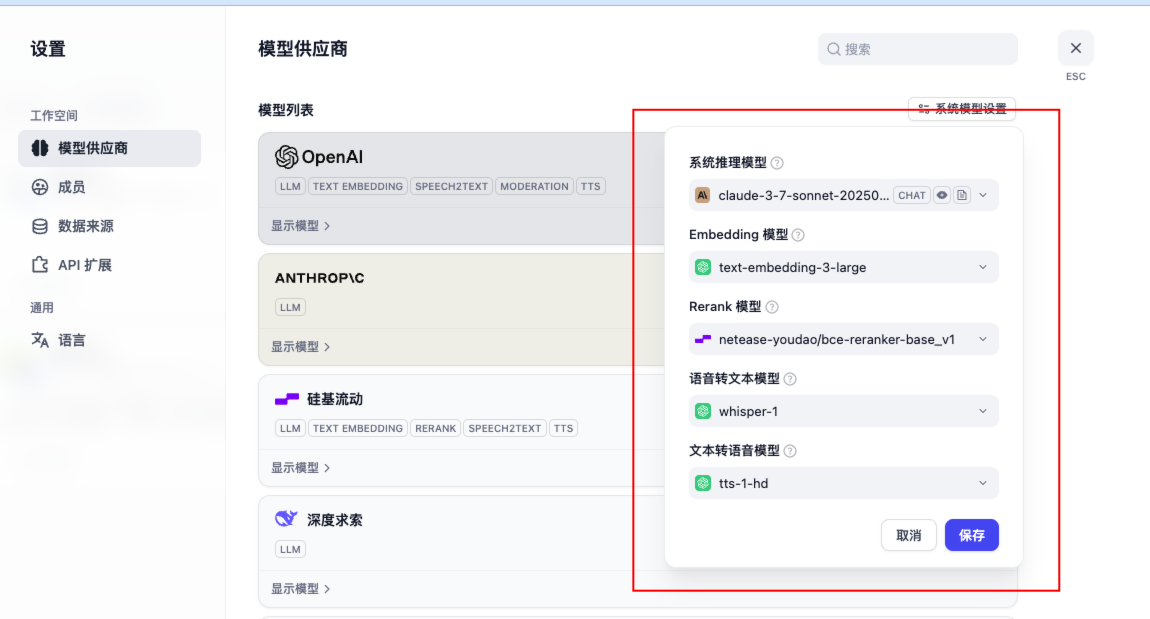Screen dimensions: 1150x619
Task: Click the 模型列表 heading
Action: tap(286, 110)
